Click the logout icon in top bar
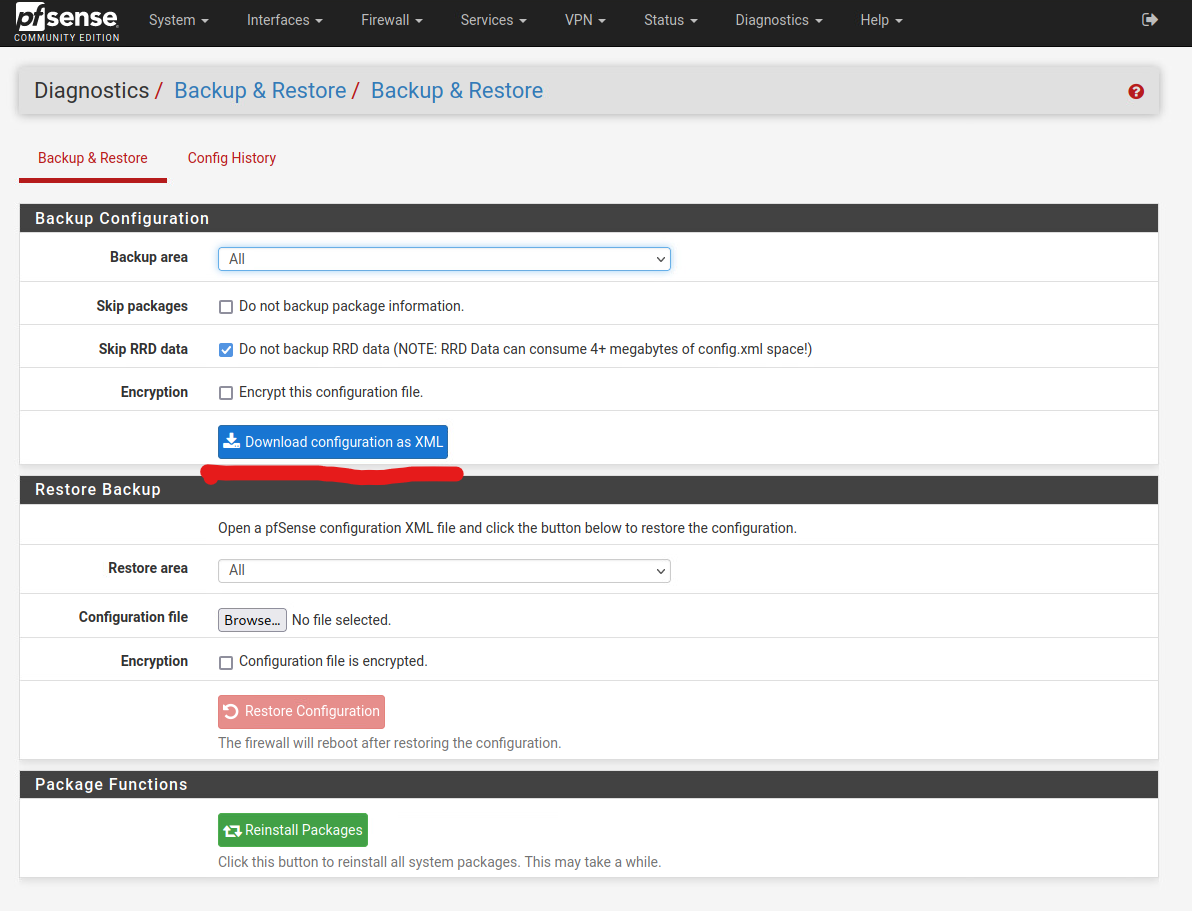This screenshot has height=911, width=1192. (1149, 20)
